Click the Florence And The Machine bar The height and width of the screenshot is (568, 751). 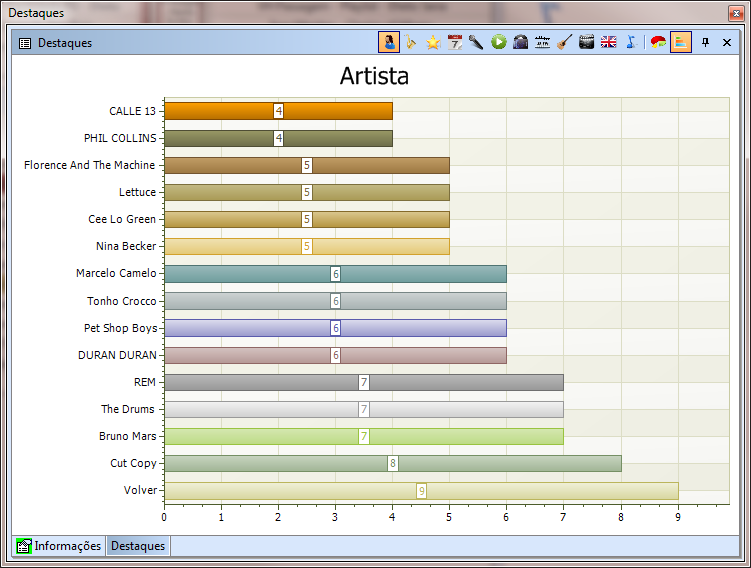coord(307,166)
